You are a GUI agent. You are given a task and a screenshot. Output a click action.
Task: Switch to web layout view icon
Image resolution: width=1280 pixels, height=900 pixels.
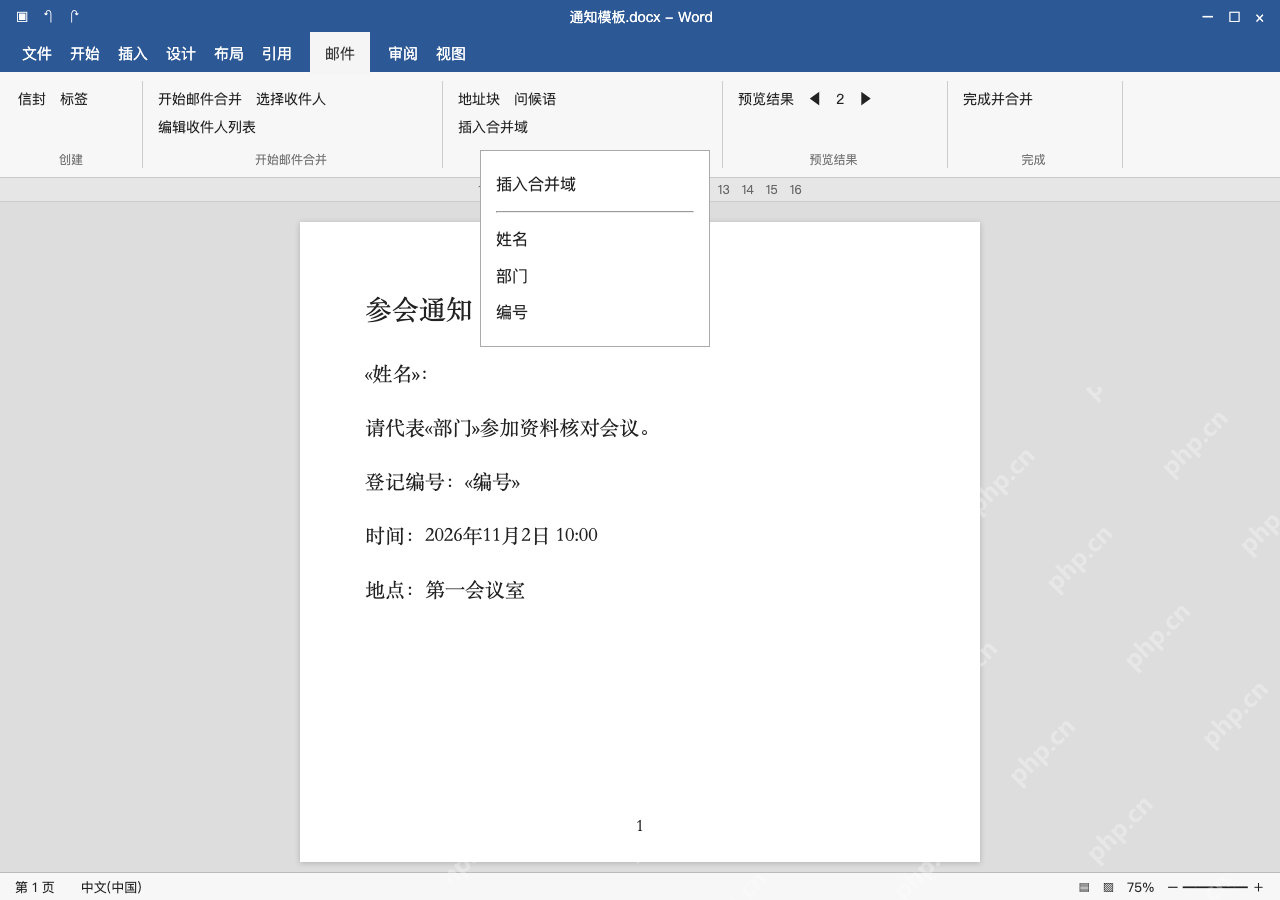pos(1108,887)
